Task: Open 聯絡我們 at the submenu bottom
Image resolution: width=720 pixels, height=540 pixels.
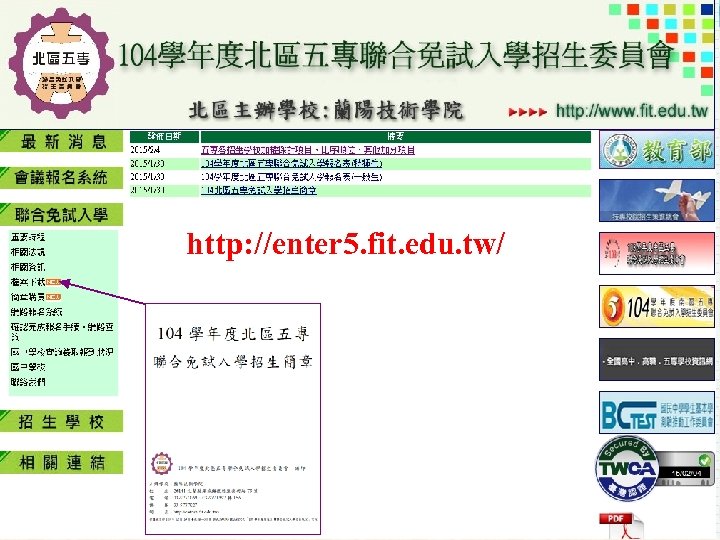Action: point(28,382)
